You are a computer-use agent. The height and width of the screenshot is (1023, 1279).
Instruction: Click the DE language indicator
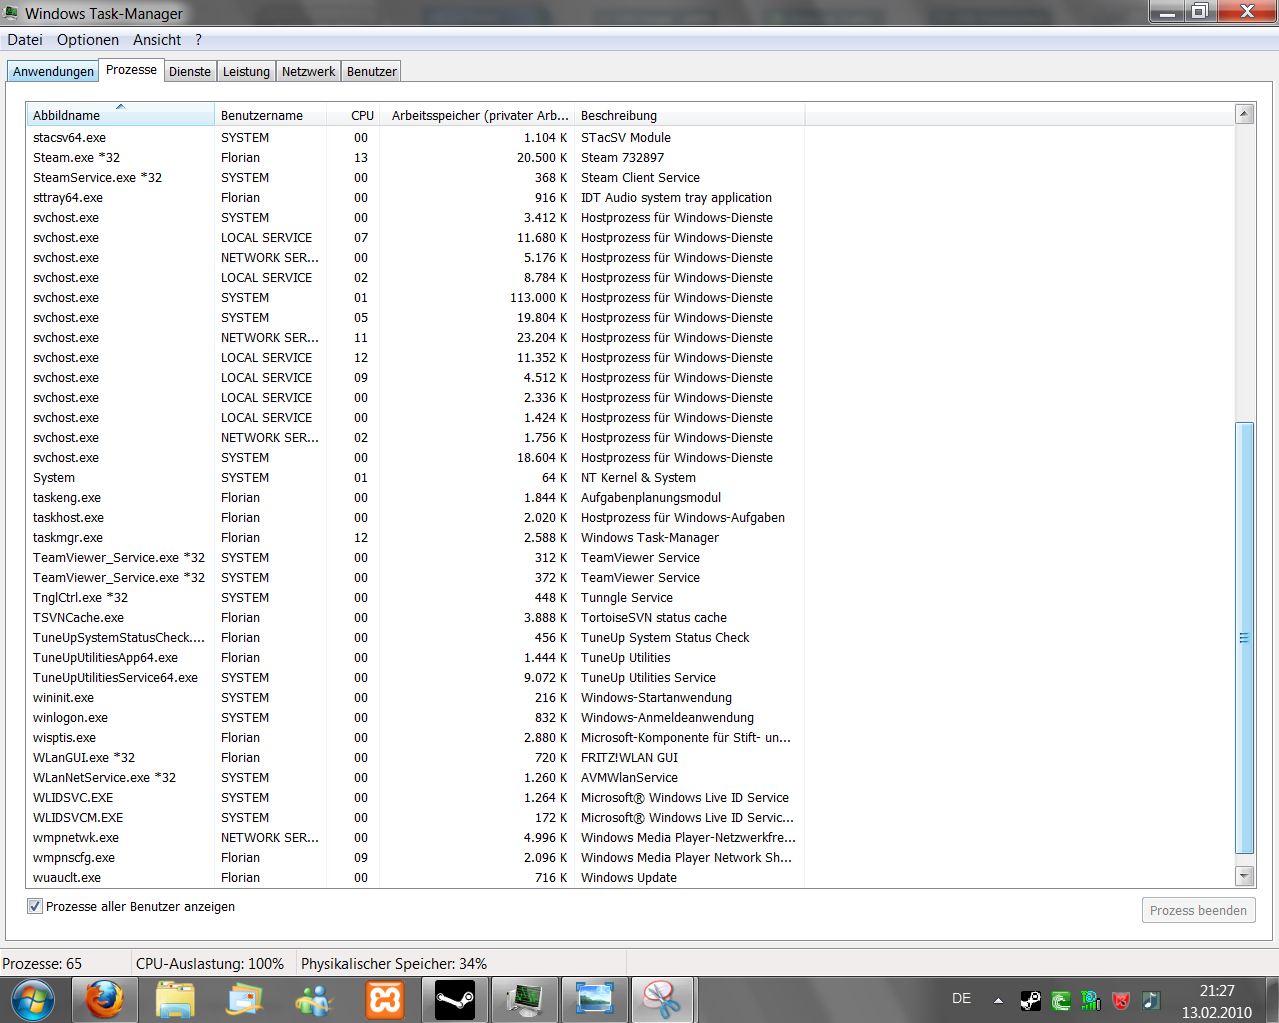961,998
